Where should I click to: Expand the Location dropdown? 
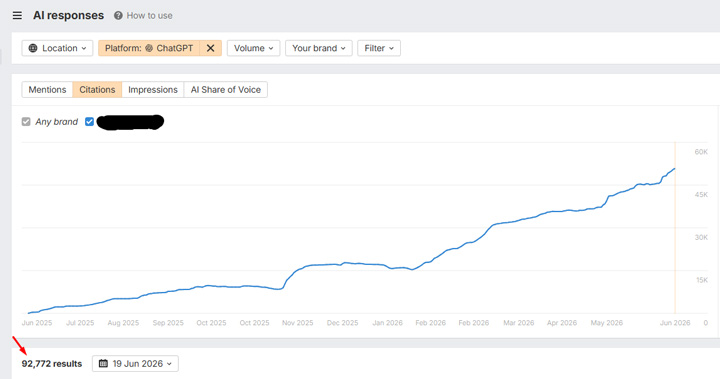click(57, 48)
